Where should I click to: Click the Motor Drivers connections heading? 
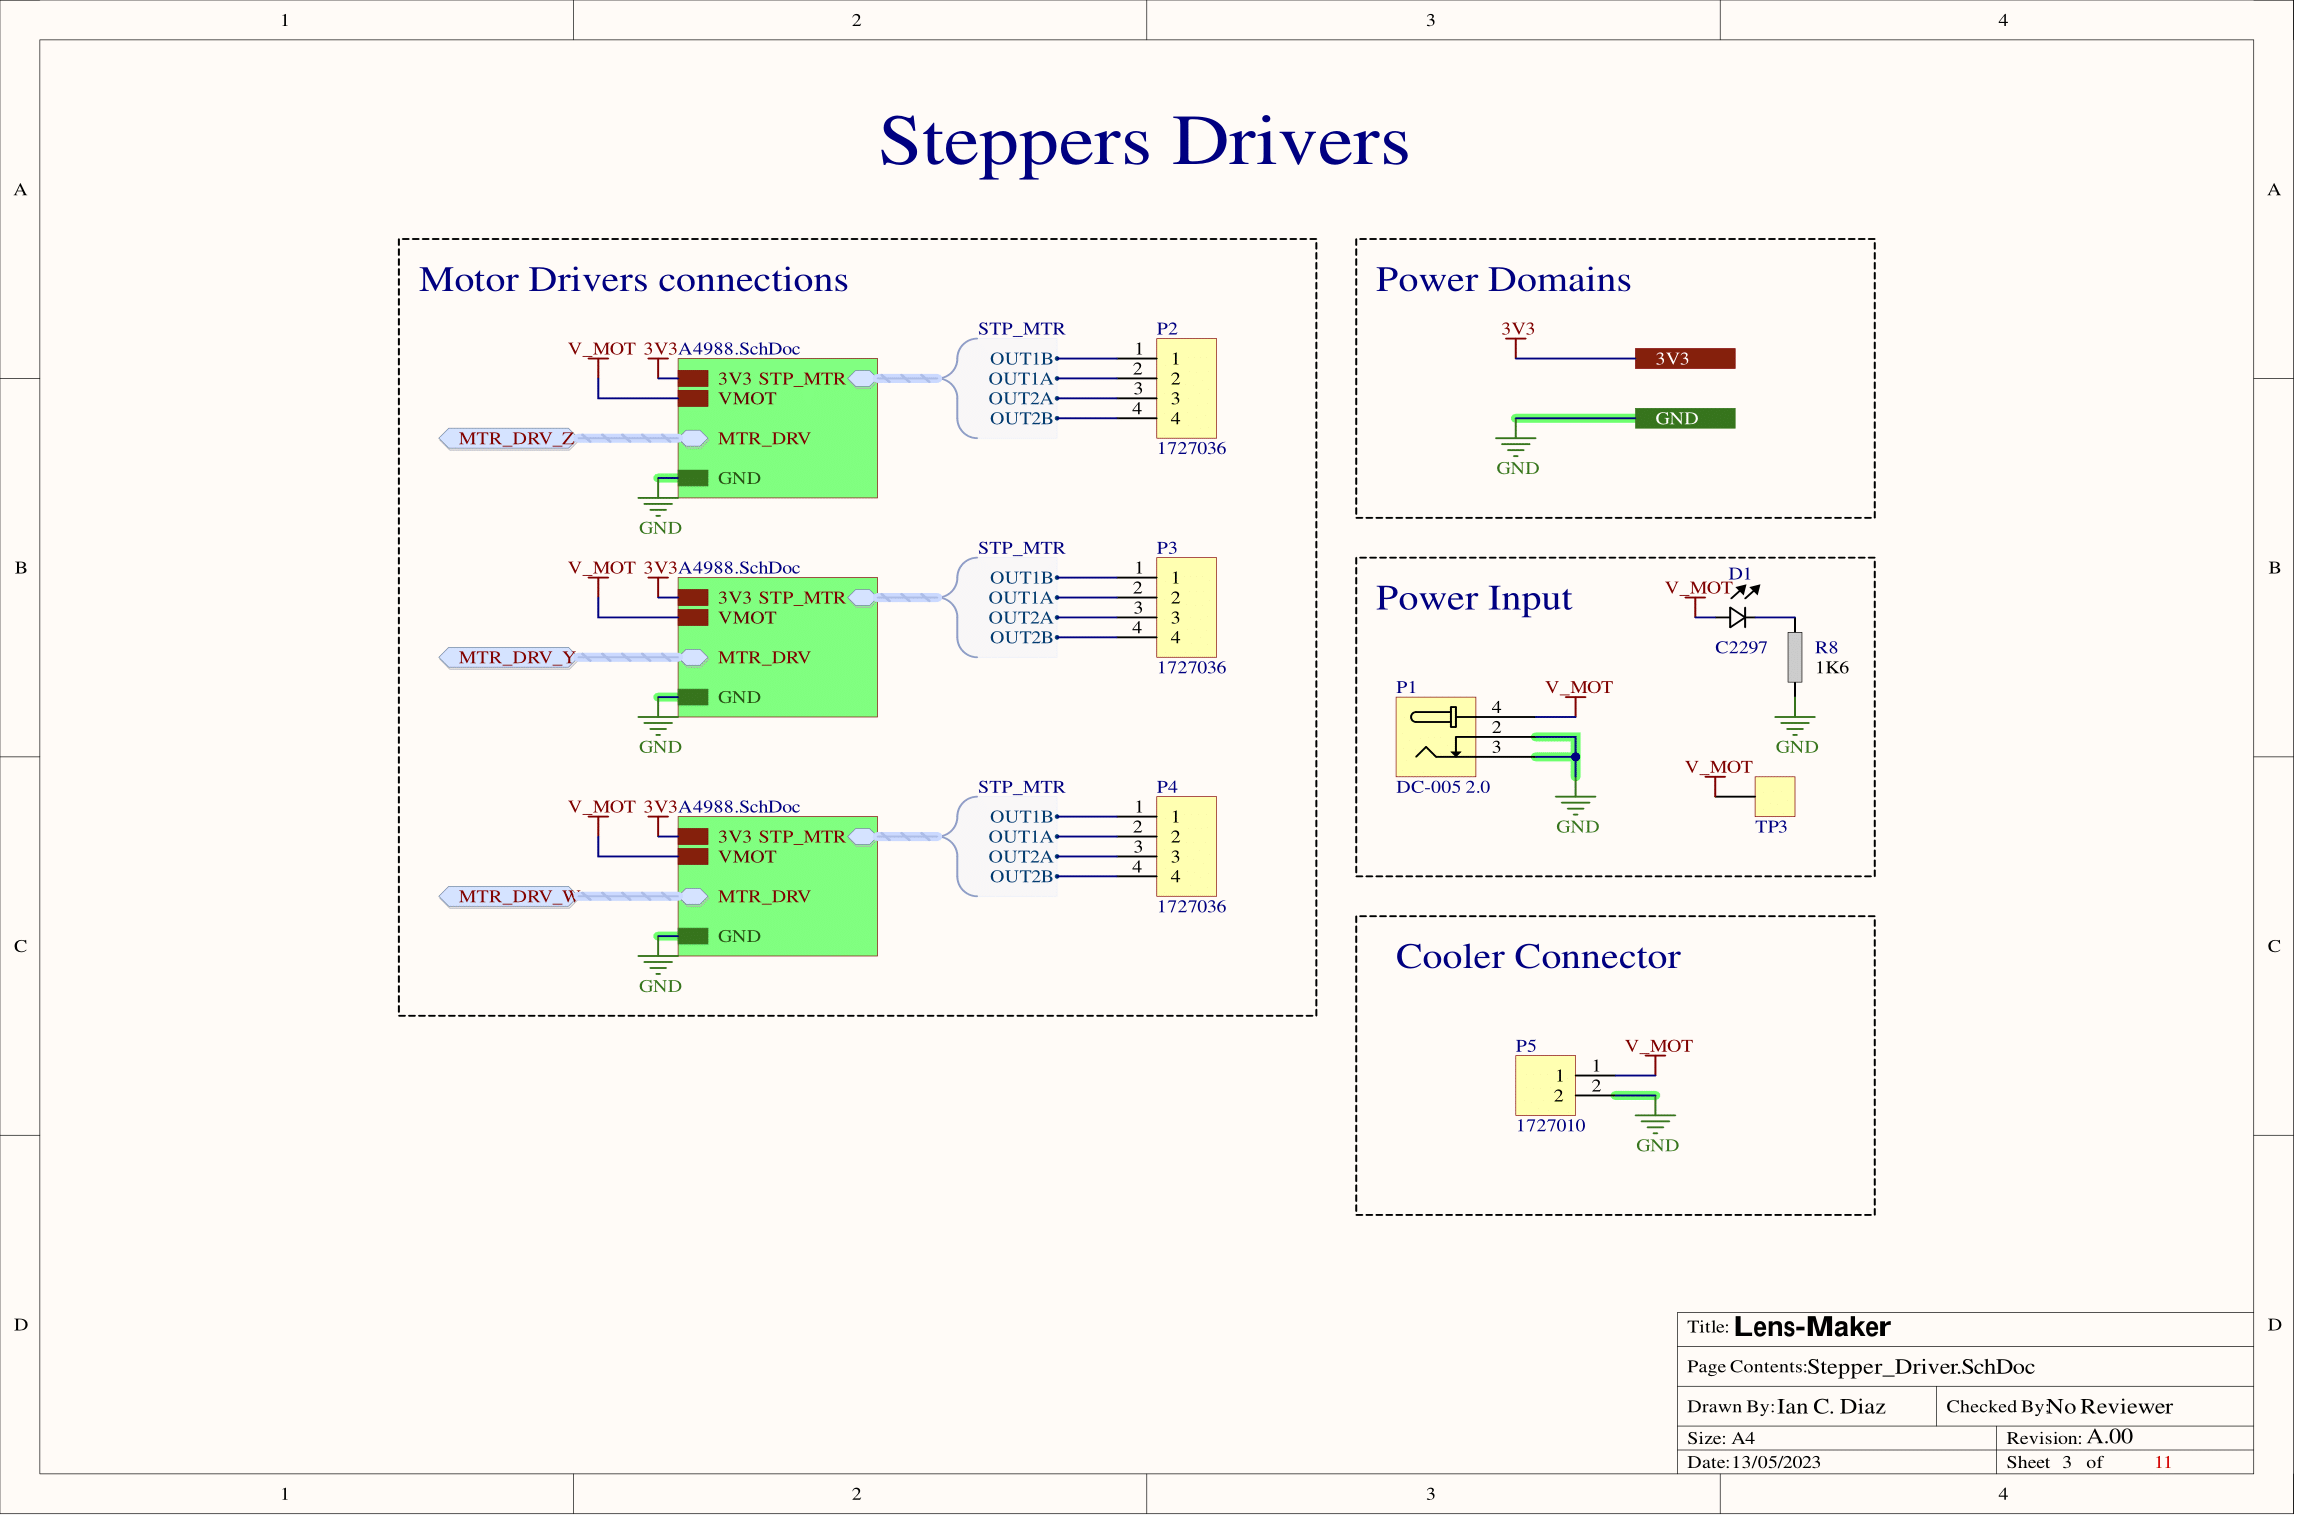point(633,280)
